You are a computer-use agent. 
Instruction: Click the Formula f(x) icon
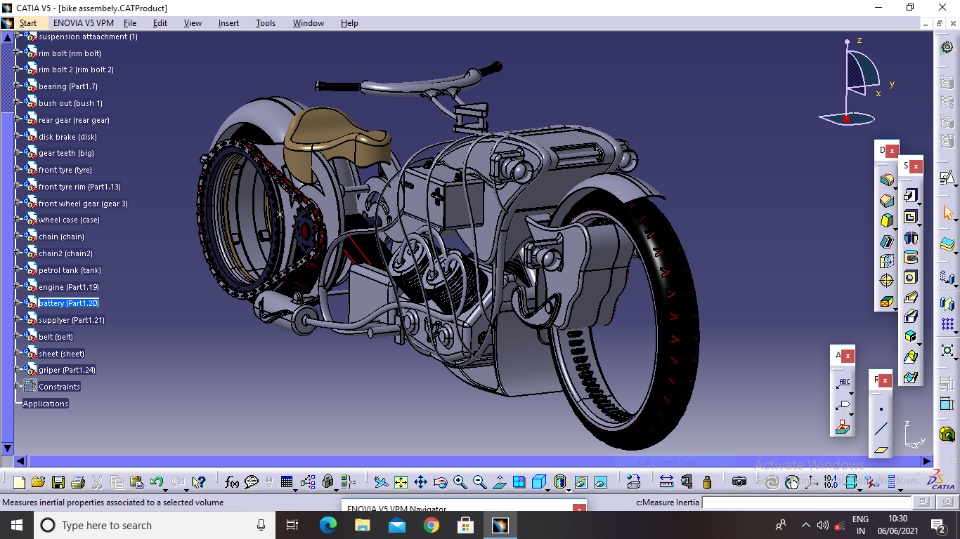coord(232,482)
